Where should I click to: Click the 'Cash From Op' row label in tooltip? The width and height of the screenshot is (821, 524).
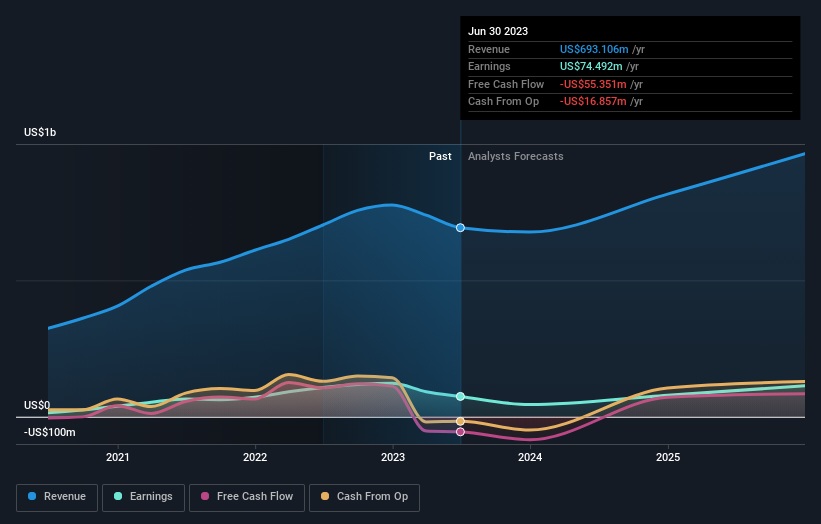503,102
